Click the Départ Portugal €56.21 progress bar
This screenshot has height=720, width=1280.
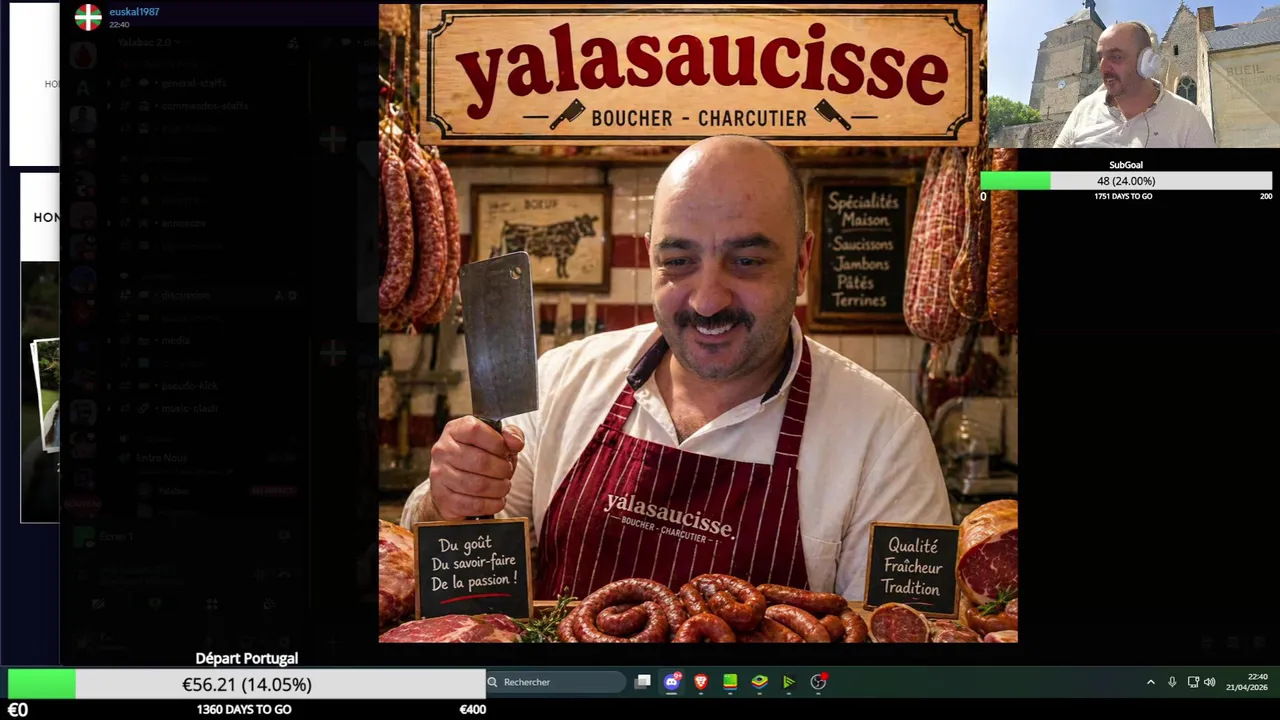click(246, 684)
